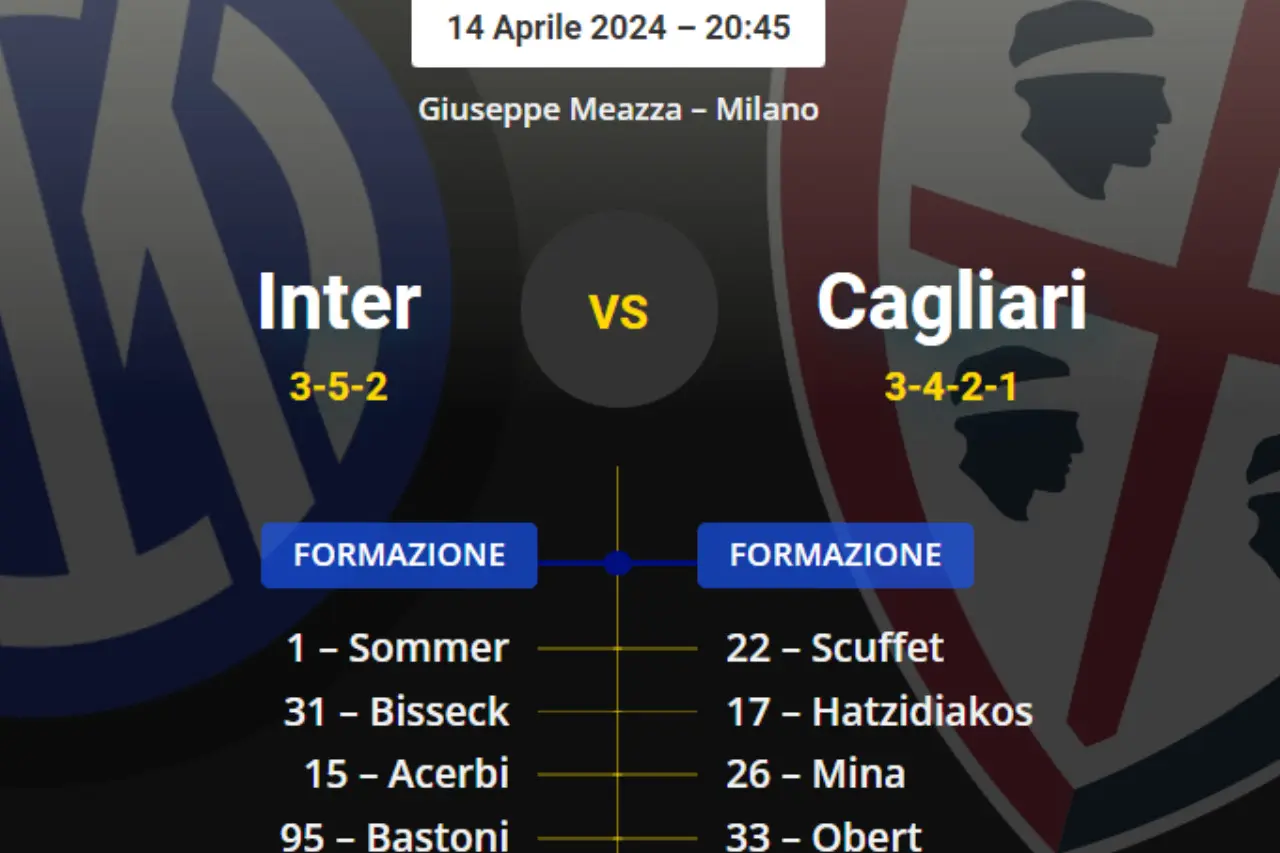This screenshot has width=1280, height=853.
Task: Select player 15 – Acerbi
Action: 406,774
